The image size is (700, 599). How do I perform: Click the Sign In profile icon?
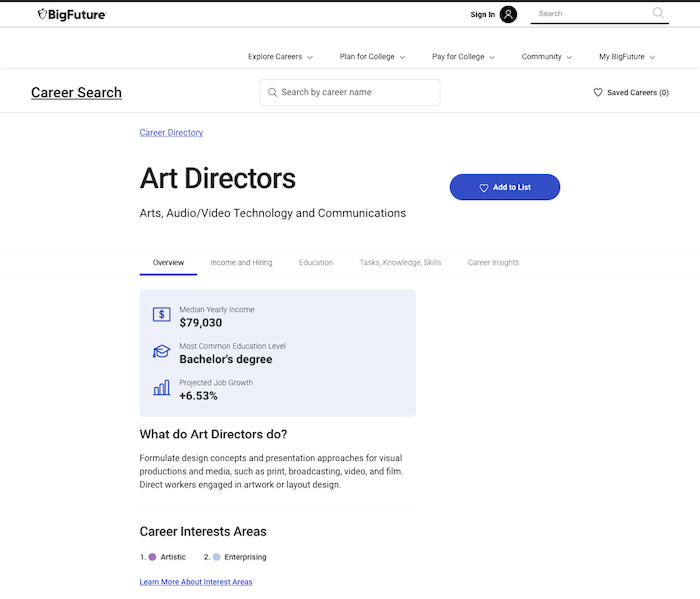coord(508,14)
